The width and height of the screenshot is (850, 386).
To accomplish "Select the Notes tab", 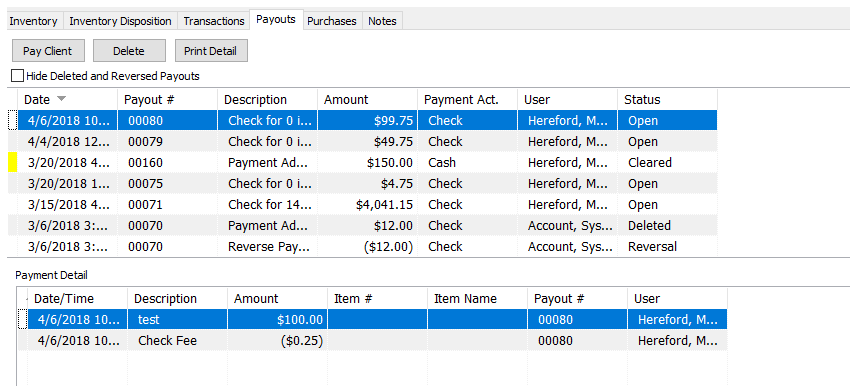I will click(382, 21).
